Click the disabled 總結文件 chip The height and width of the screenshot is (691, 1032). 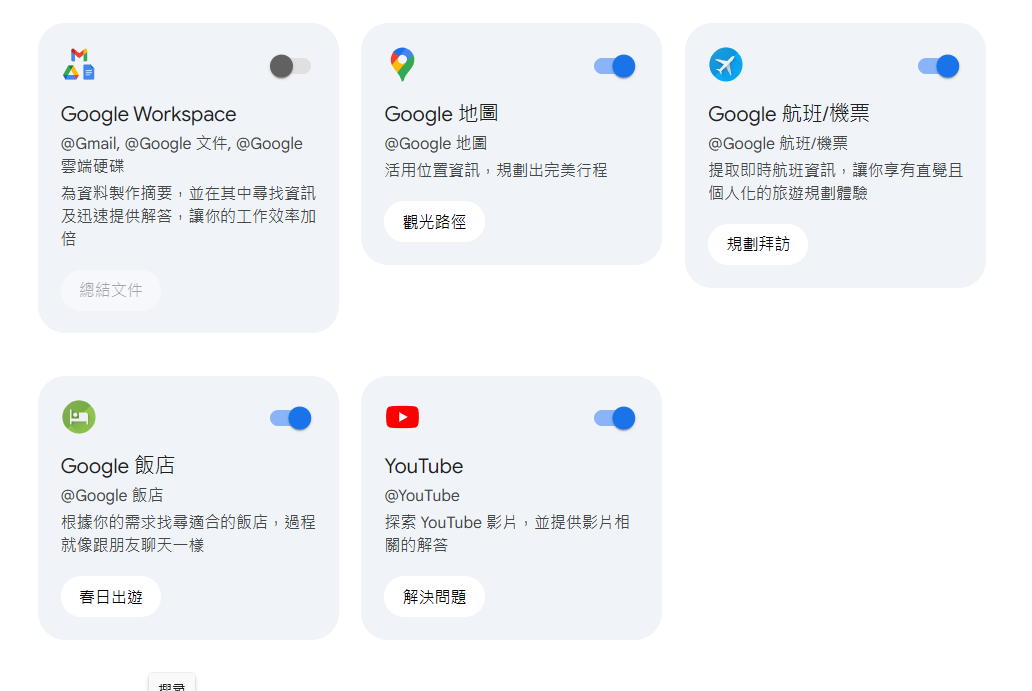tap(111, 290)
